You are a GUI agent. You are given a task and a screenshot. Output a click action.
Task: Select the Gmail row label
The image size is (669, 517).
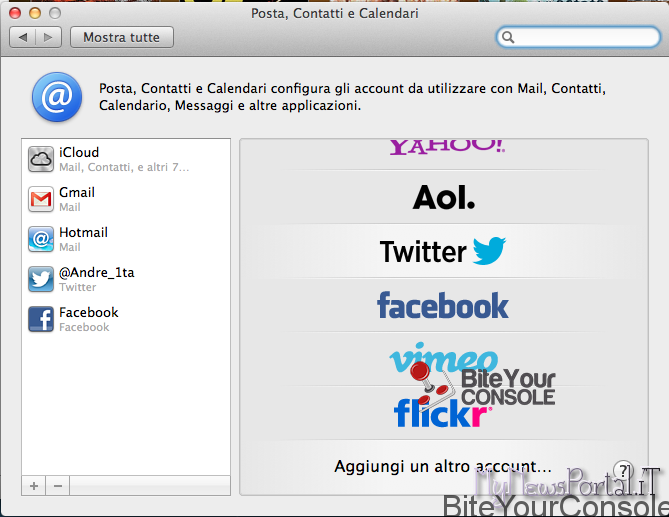[77, 192]
